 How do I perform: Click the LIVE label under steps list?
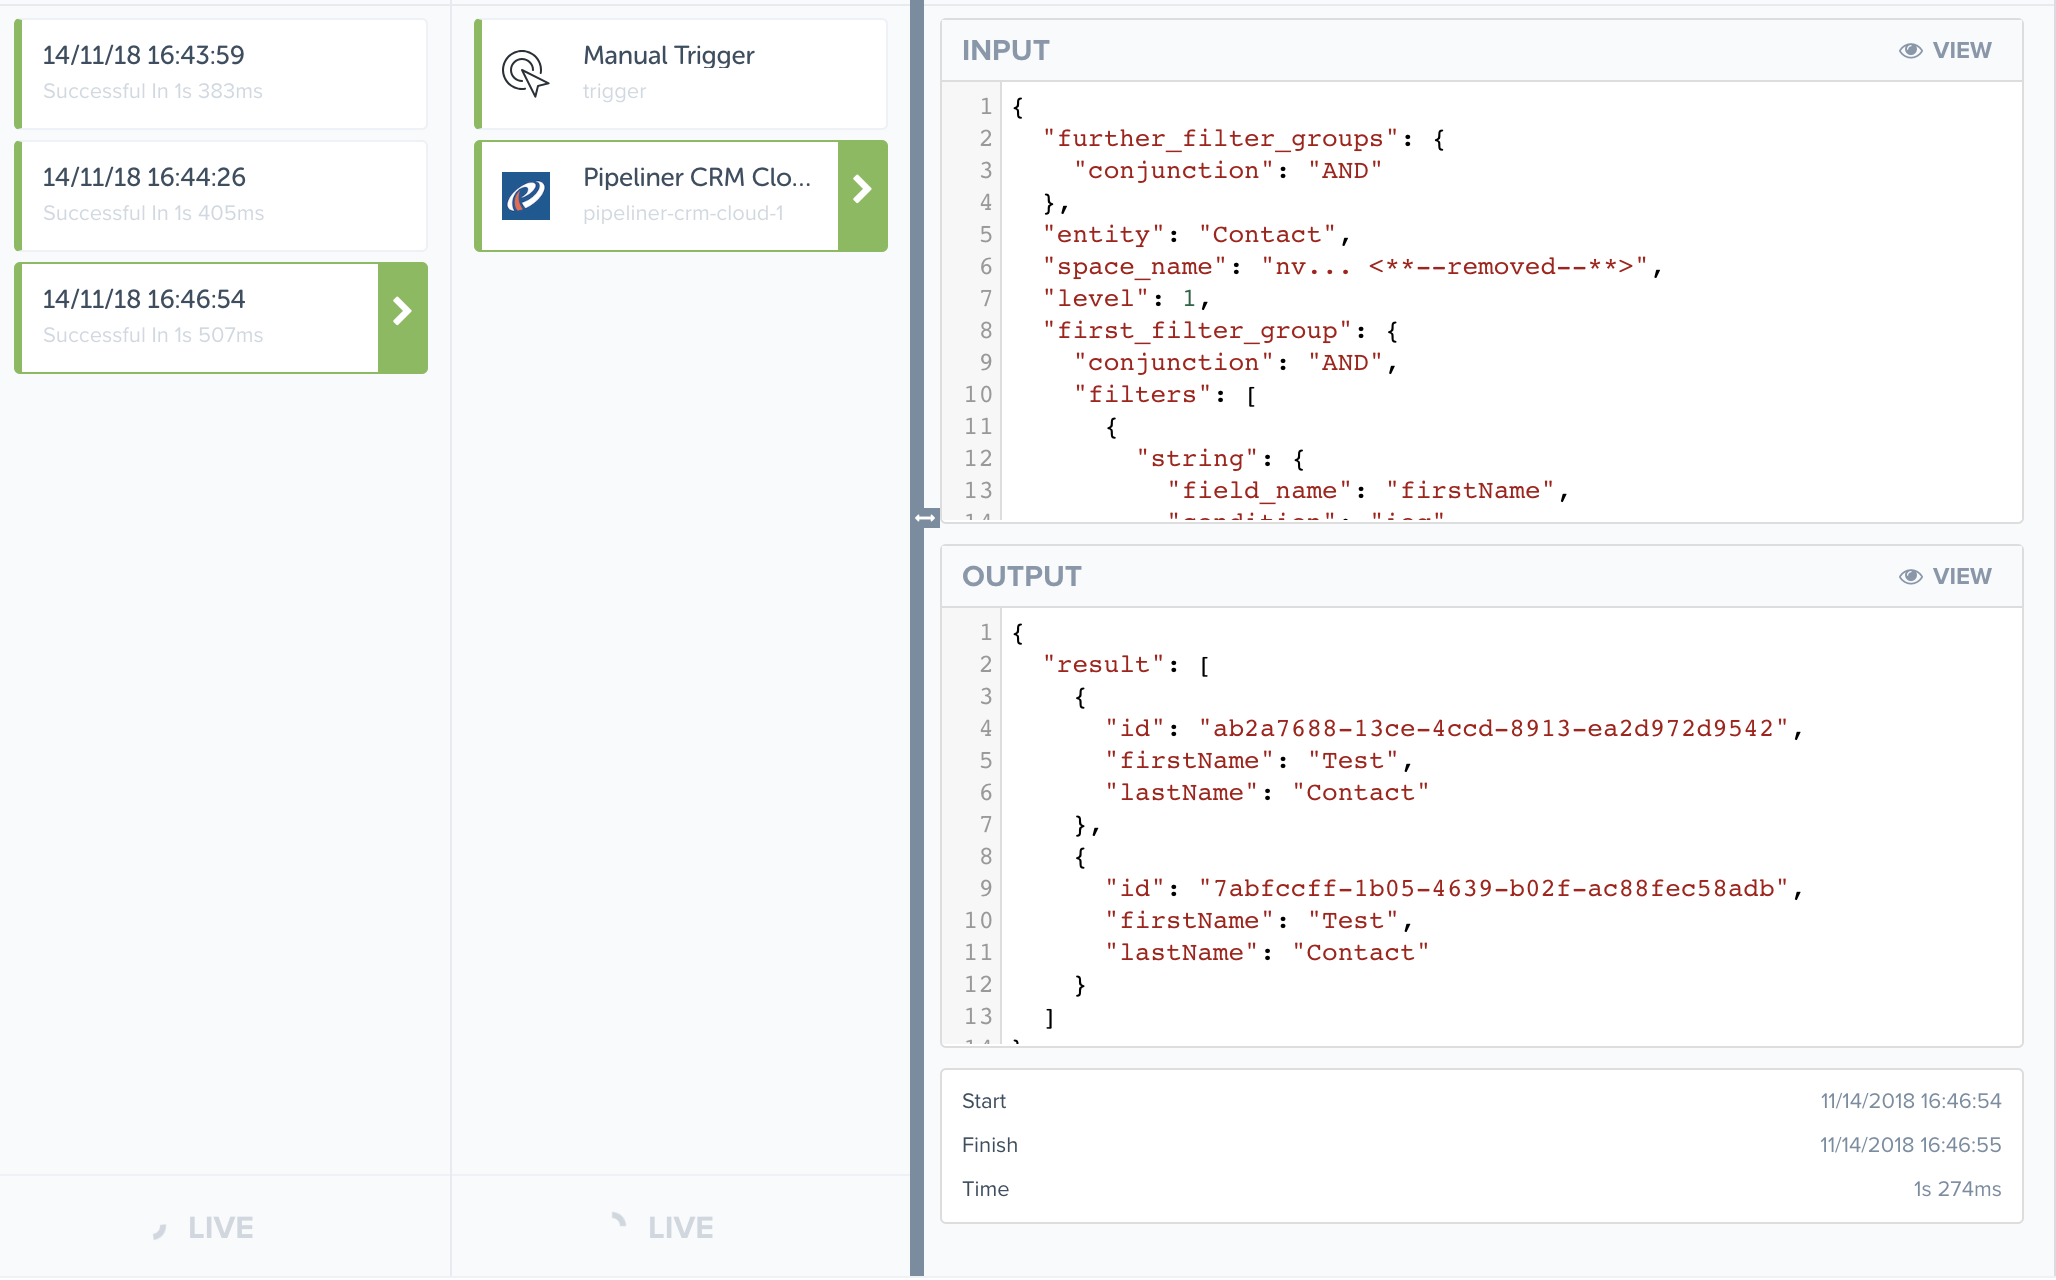[681, 1228]
